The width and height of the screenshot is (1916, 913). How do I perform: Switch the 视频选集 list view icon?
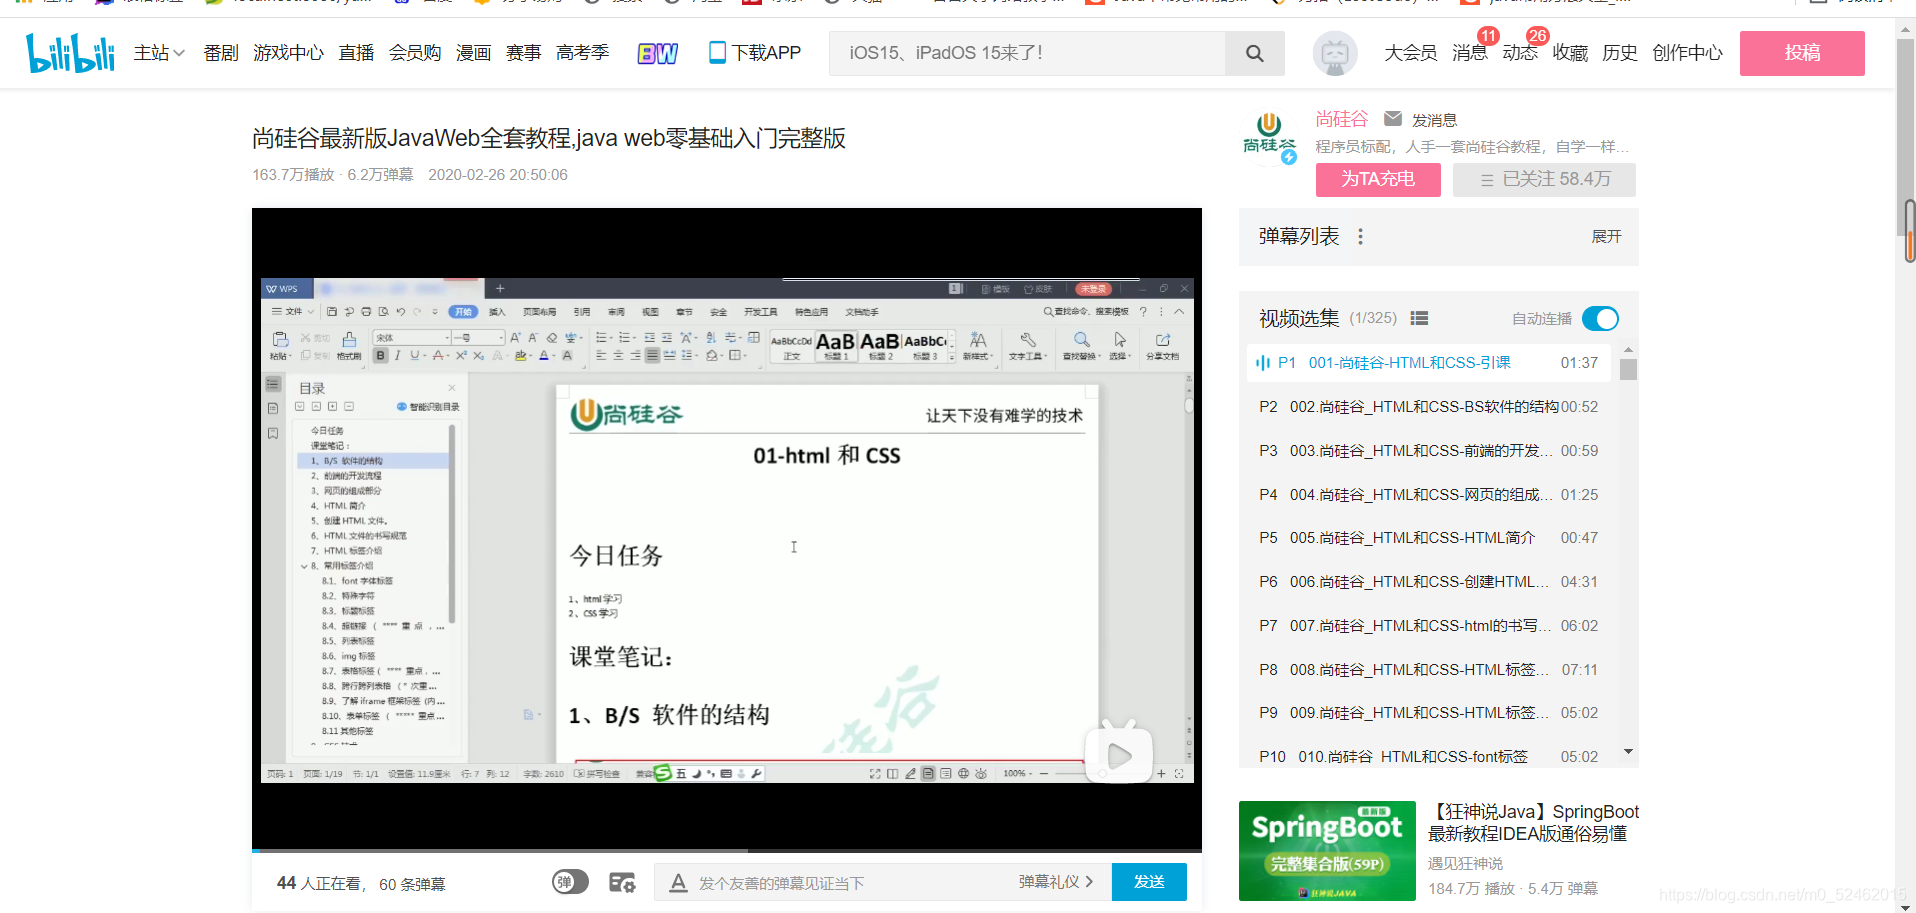[x=1419, y=319]
